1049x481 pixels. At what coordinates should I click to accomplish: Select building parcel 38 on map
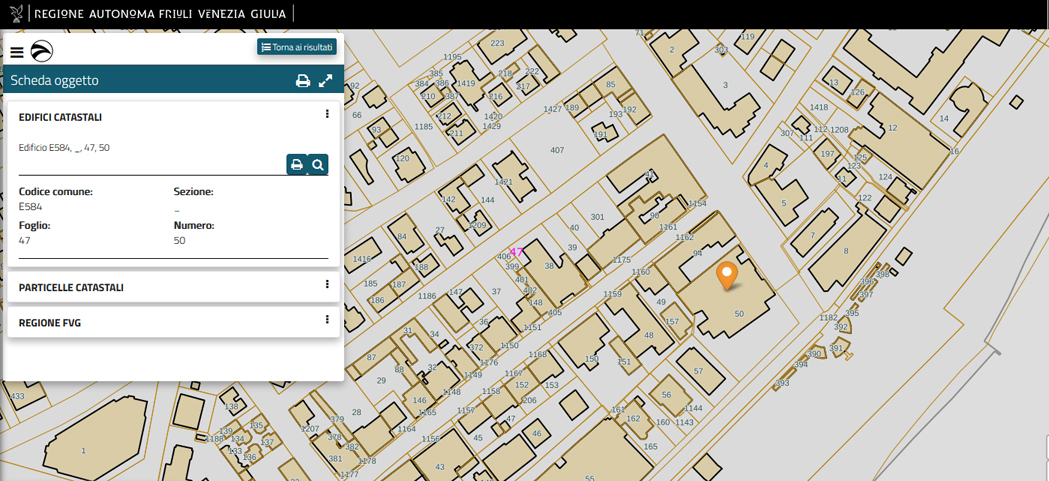click(x=549, y=267)
